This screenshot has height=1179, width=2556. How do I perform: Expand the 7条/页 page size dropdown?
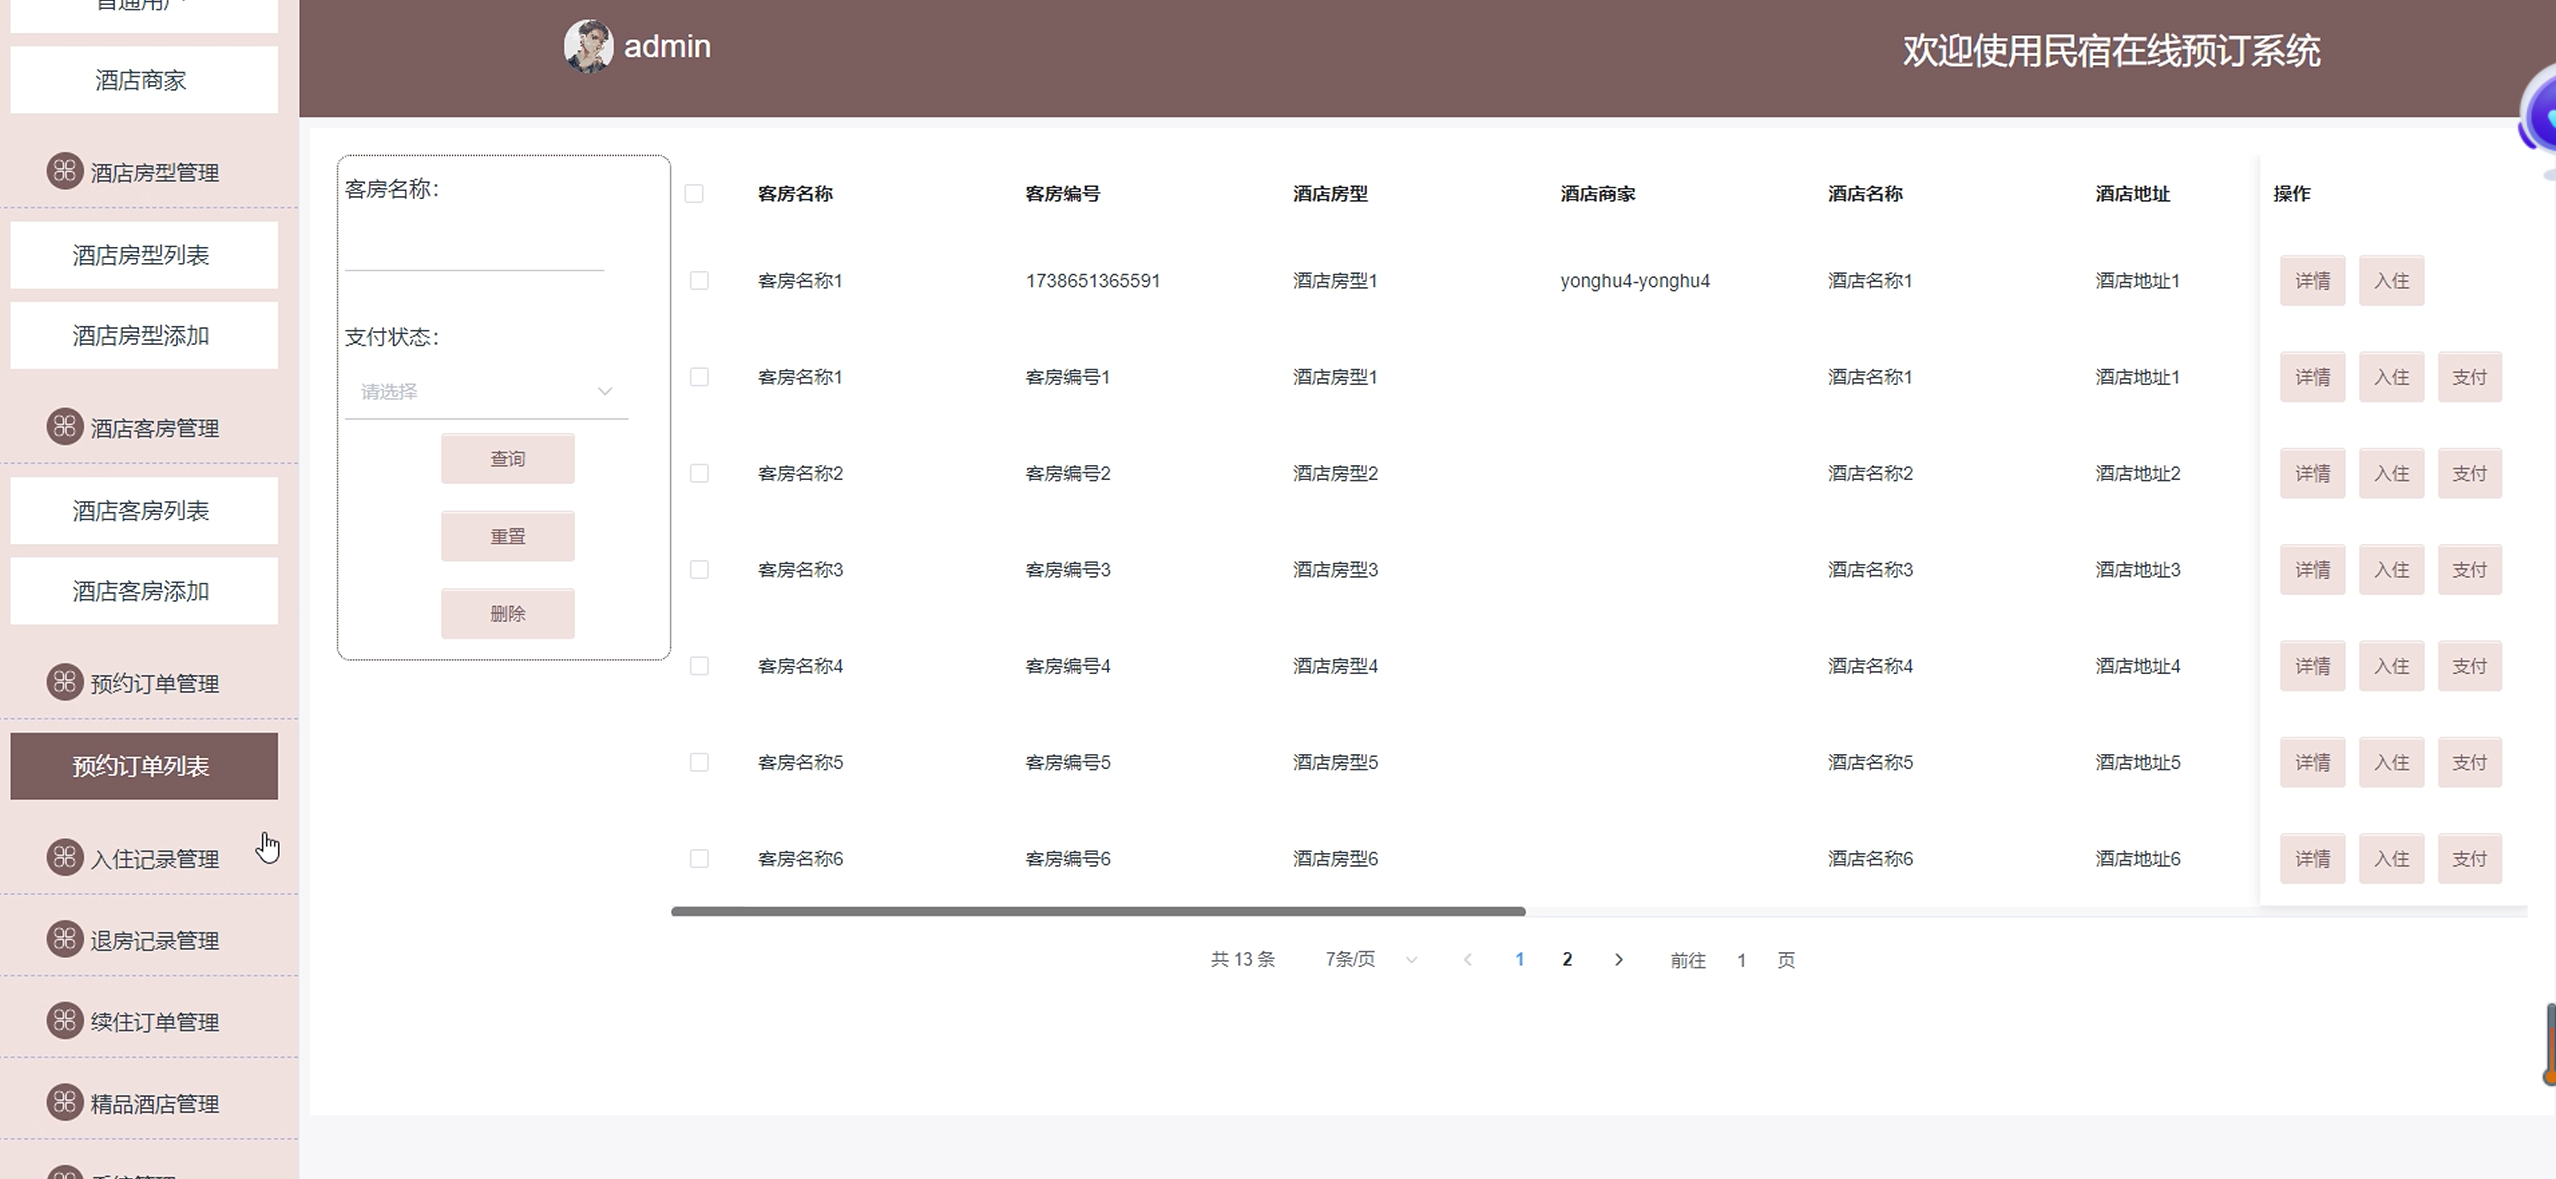tap(1370, 960)
